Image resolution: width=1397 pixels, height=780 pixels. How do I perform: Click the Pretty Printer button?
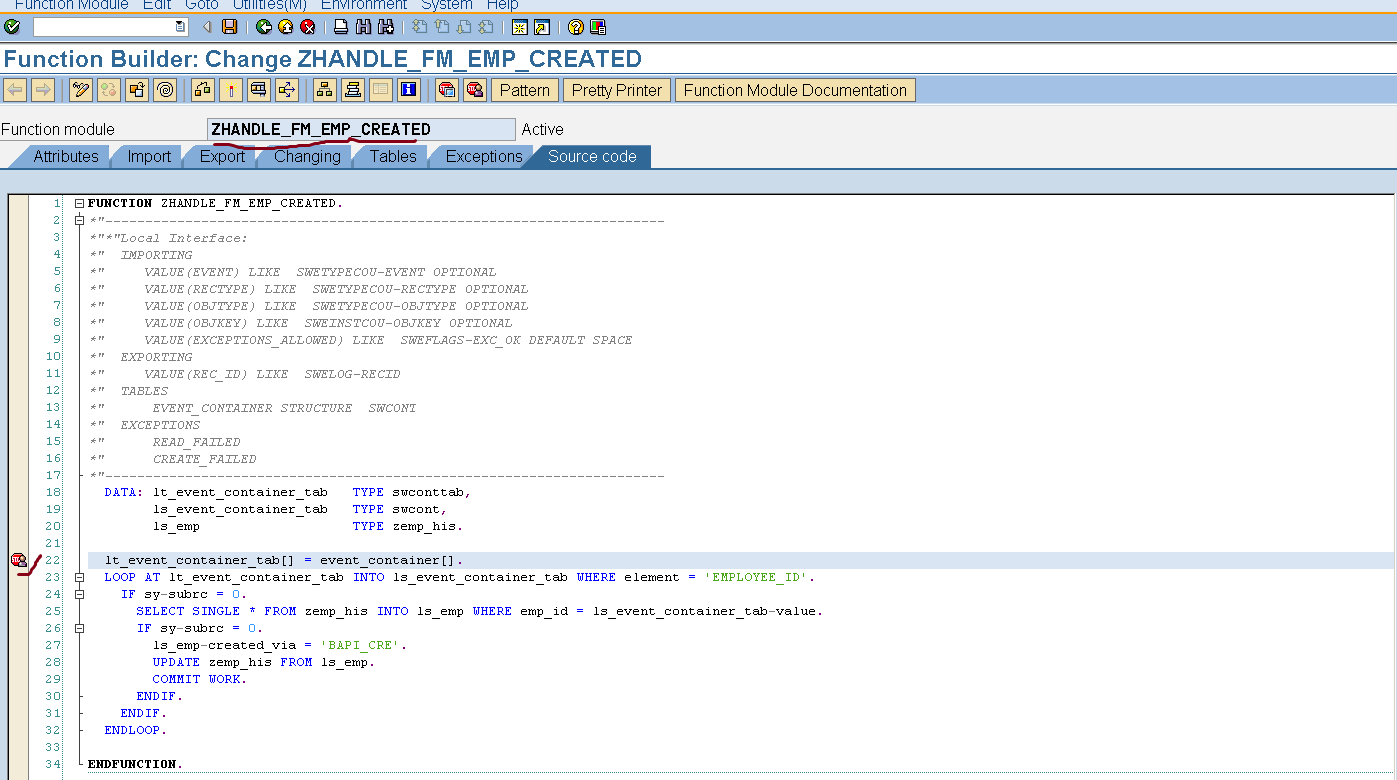tap(616, 90)
